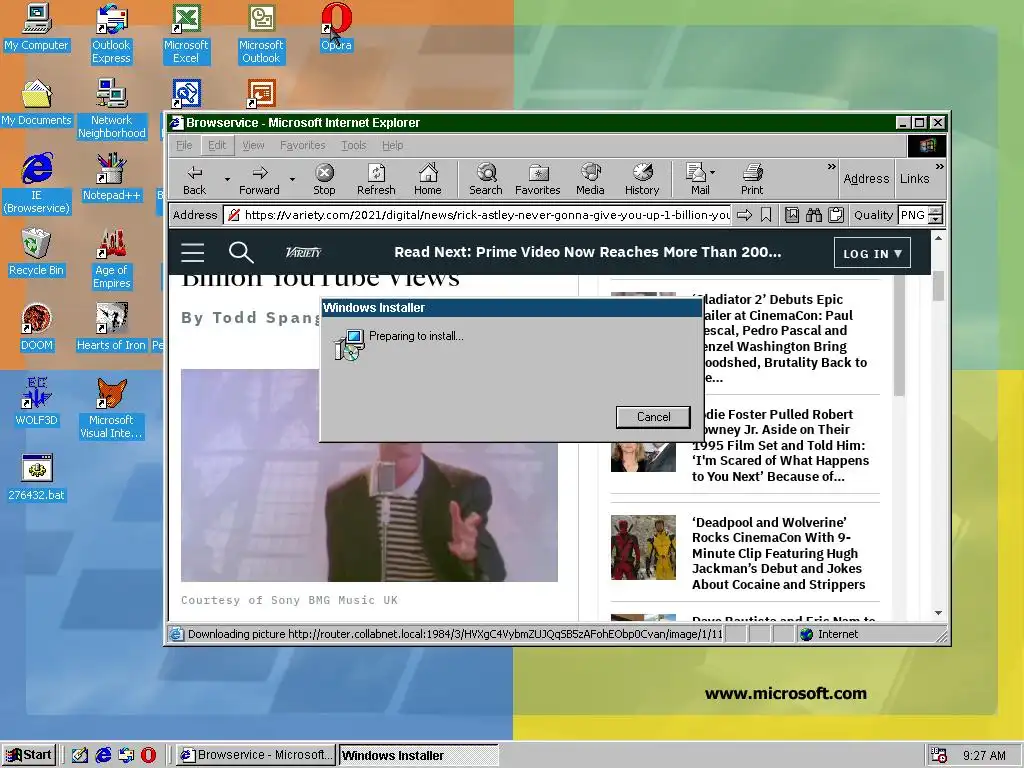Viewport: 1024px width, 768px height.
Task: Launch Internet Explorer from quick launch
Action: tap(103, 755)
